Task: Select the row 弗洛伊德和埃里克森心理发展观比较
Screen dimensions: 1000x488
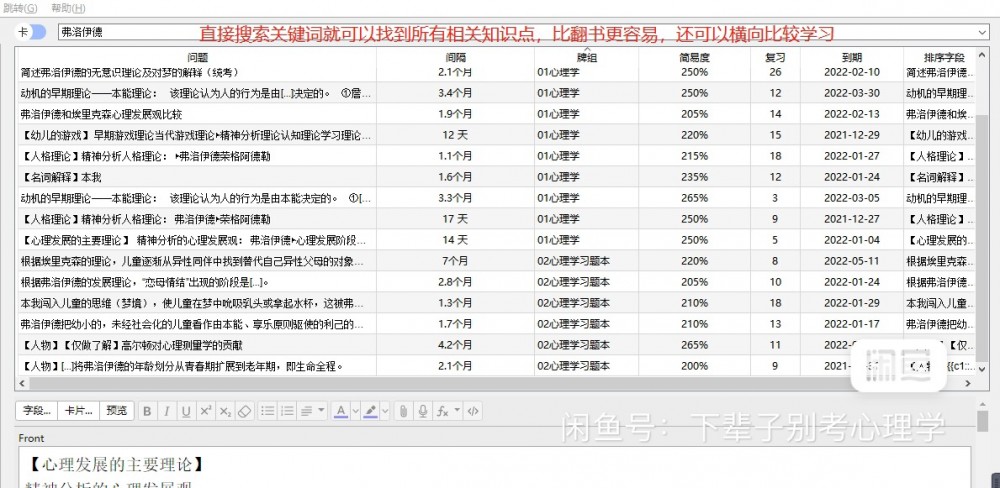Action: click(x=496, y=114)
